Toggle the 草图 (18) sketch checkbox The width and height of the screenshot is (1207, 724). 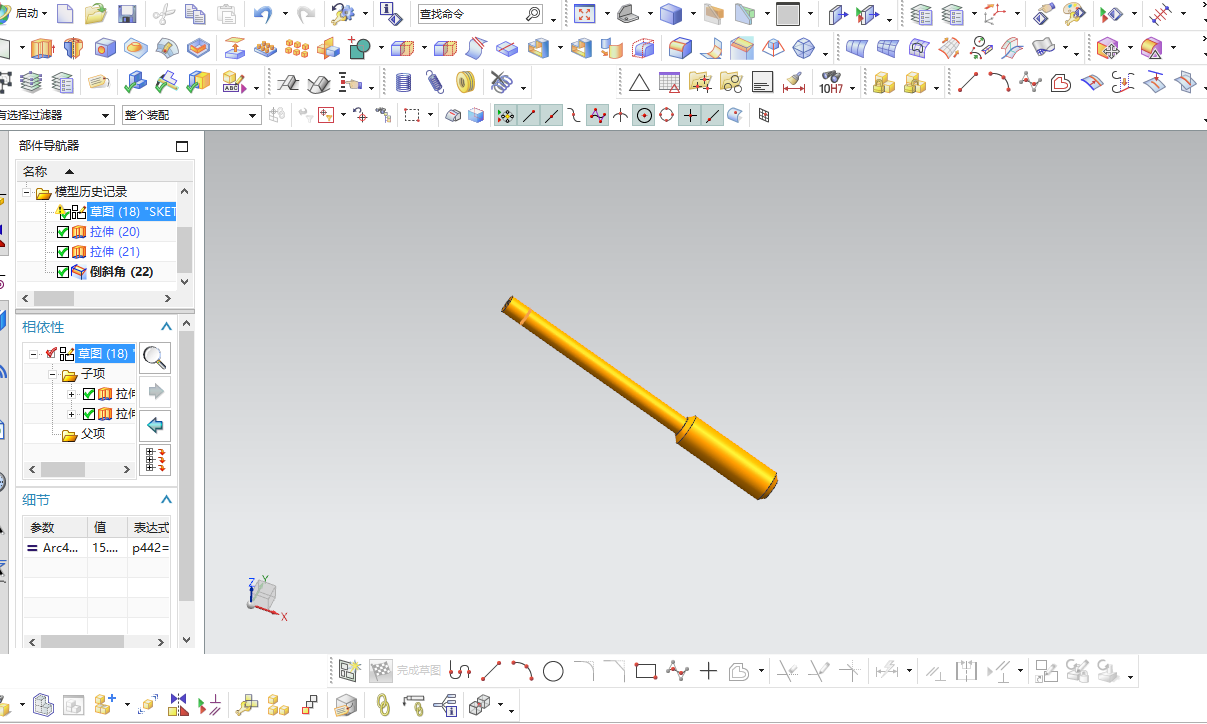[x=64, y=213]
